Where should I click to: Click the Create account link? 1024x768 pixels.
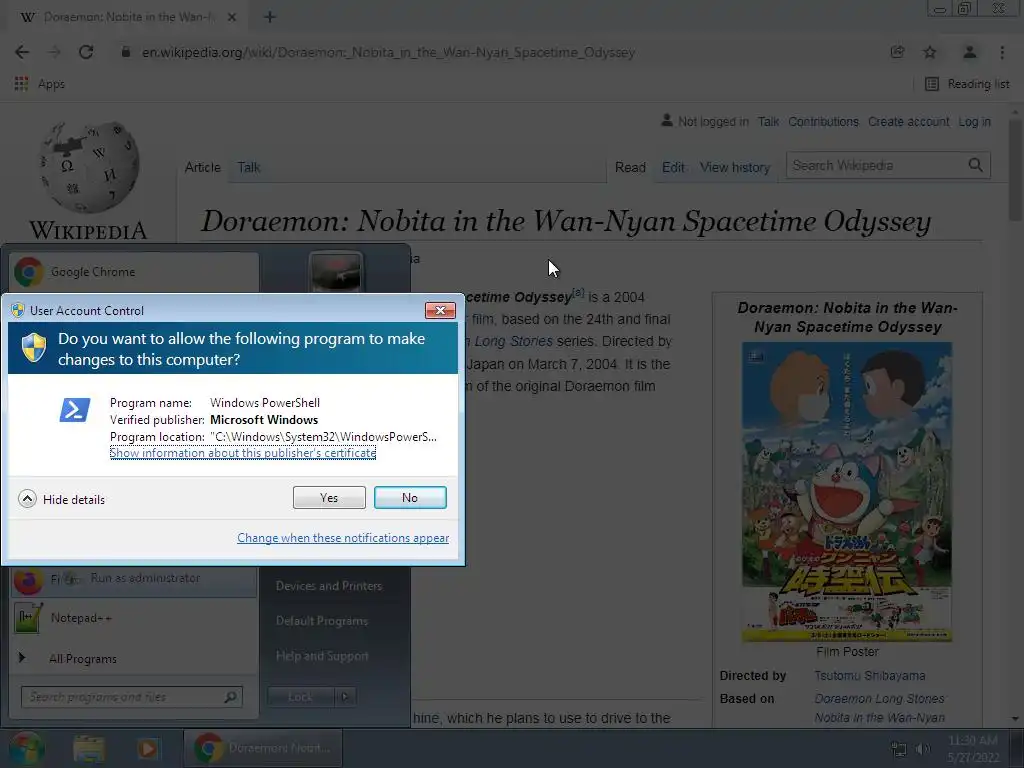[908, 121]
